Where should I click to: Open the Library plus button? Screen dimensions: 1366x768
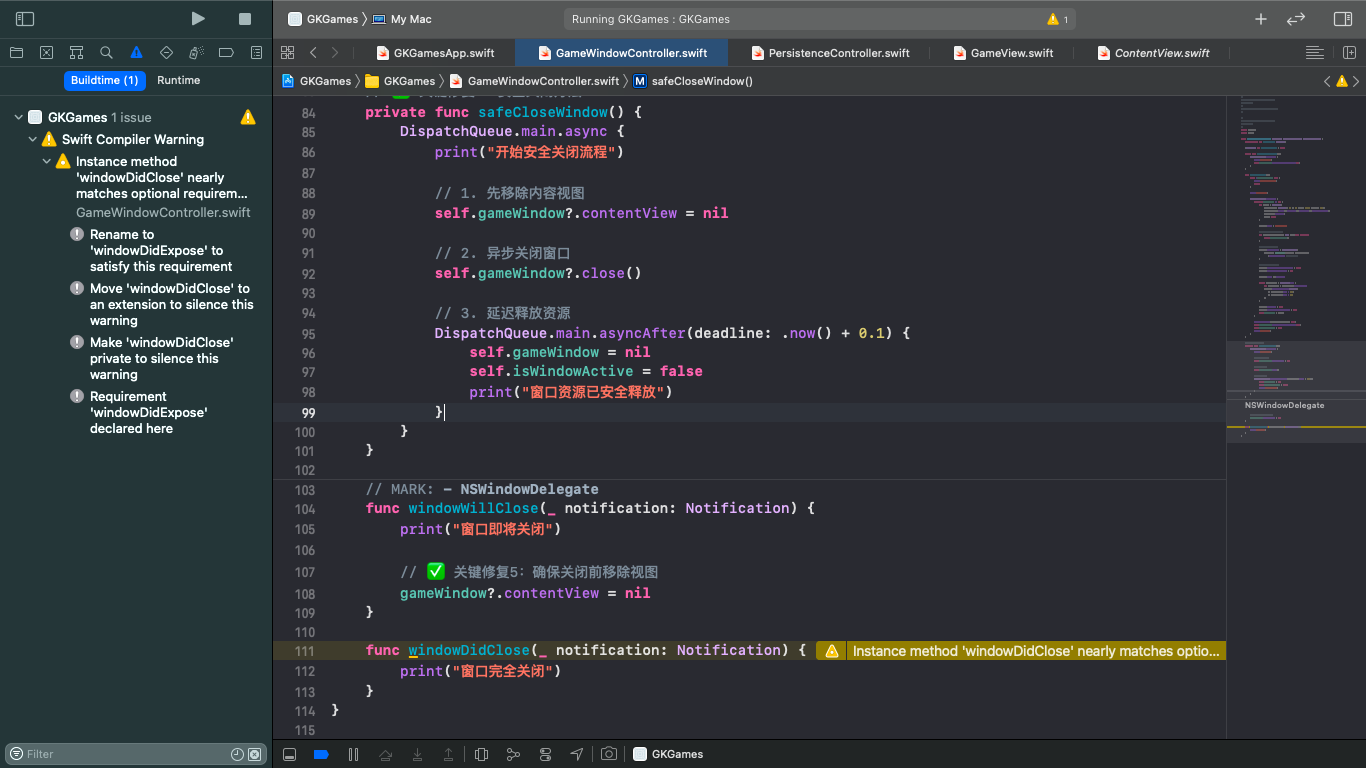pos(1261,19)
